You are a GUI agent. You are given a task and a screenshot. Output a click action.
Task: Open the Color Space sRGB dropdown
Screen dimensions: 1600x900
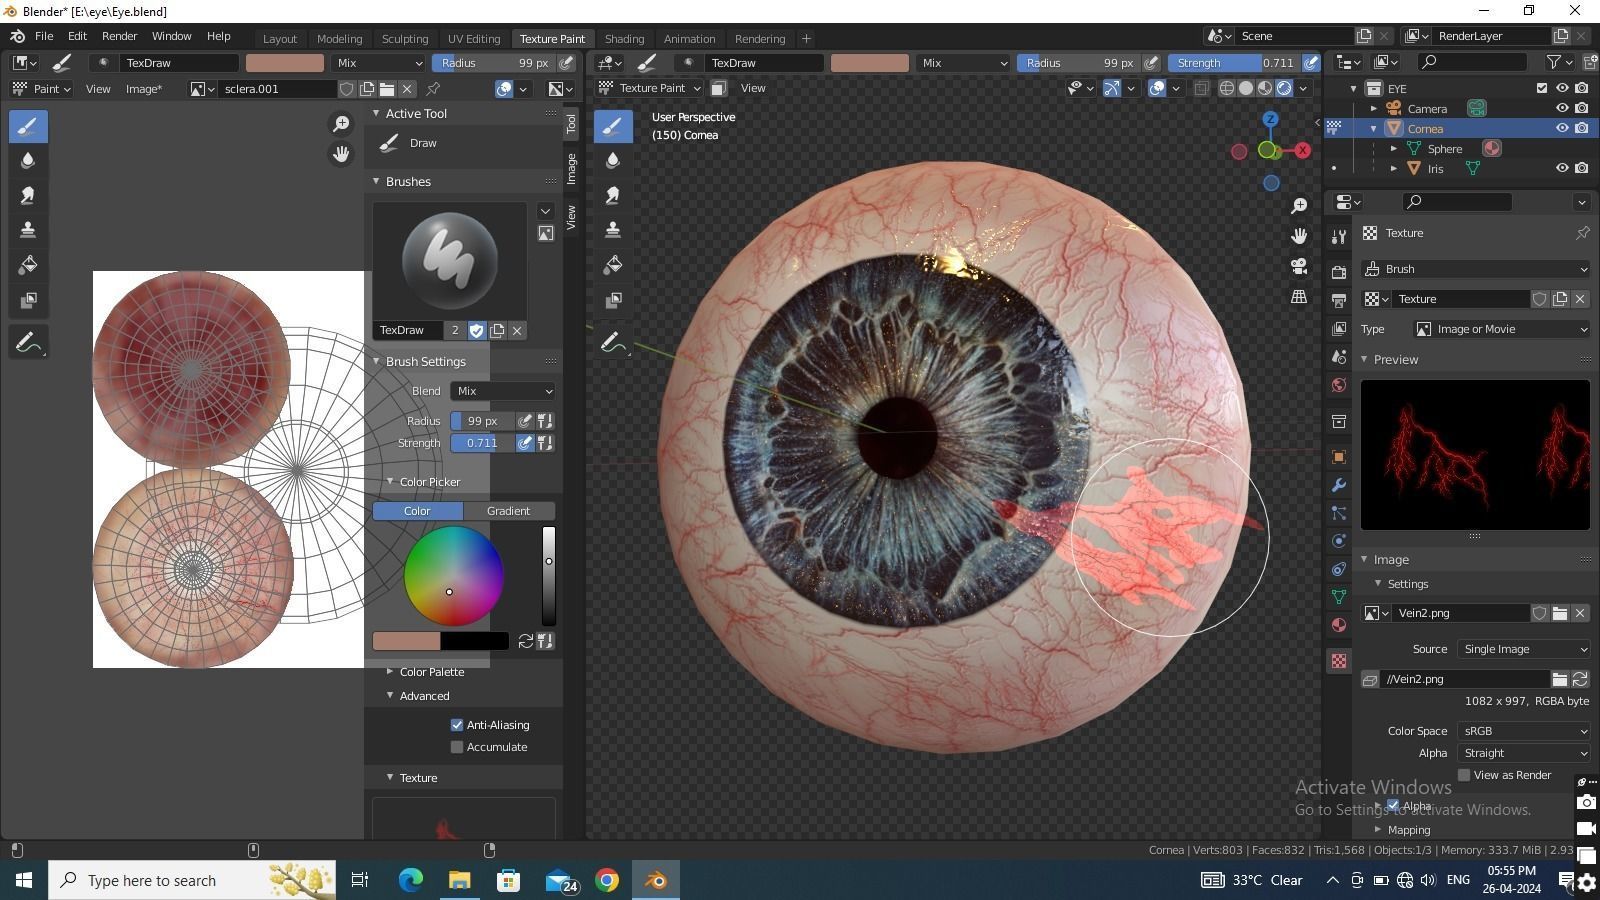pos(1523,731)
